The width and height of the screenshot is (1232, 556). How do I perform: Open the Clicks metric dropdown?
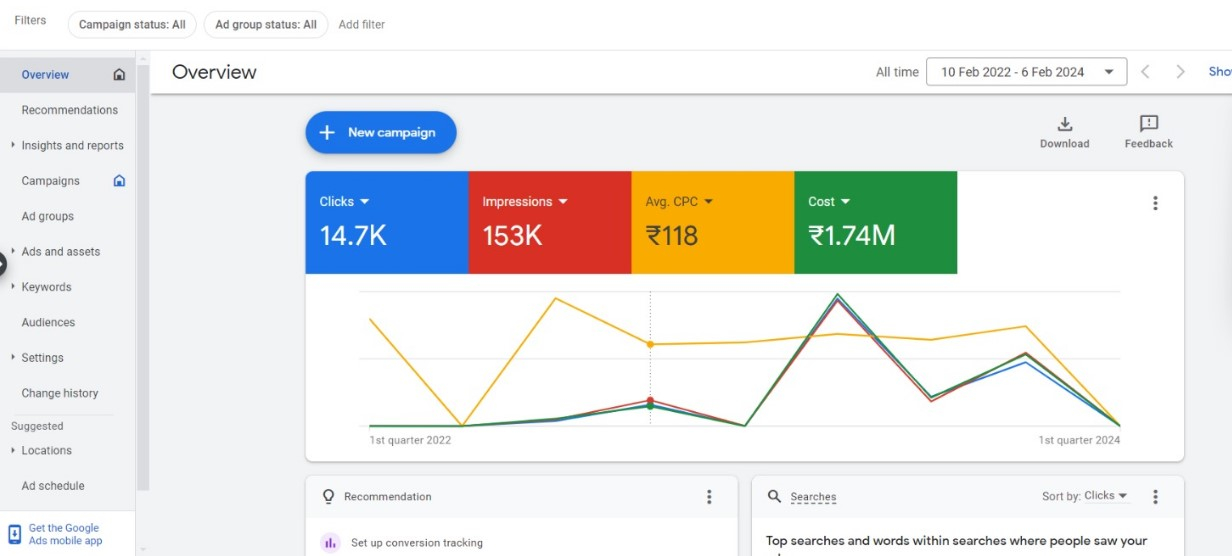(x=364, y=202)
